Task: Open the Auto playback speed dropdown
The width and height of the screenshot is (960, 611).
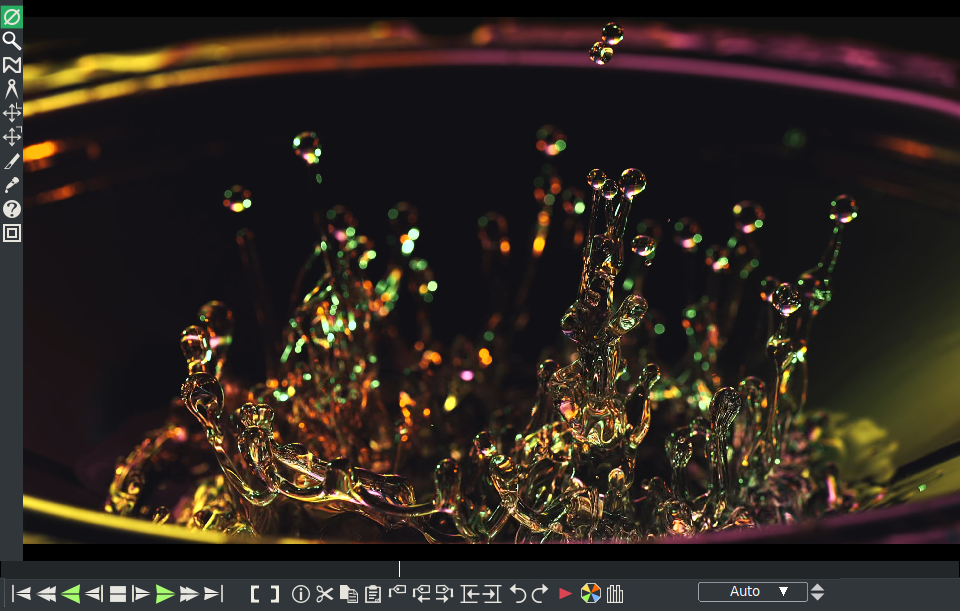Action: point(752,591)
